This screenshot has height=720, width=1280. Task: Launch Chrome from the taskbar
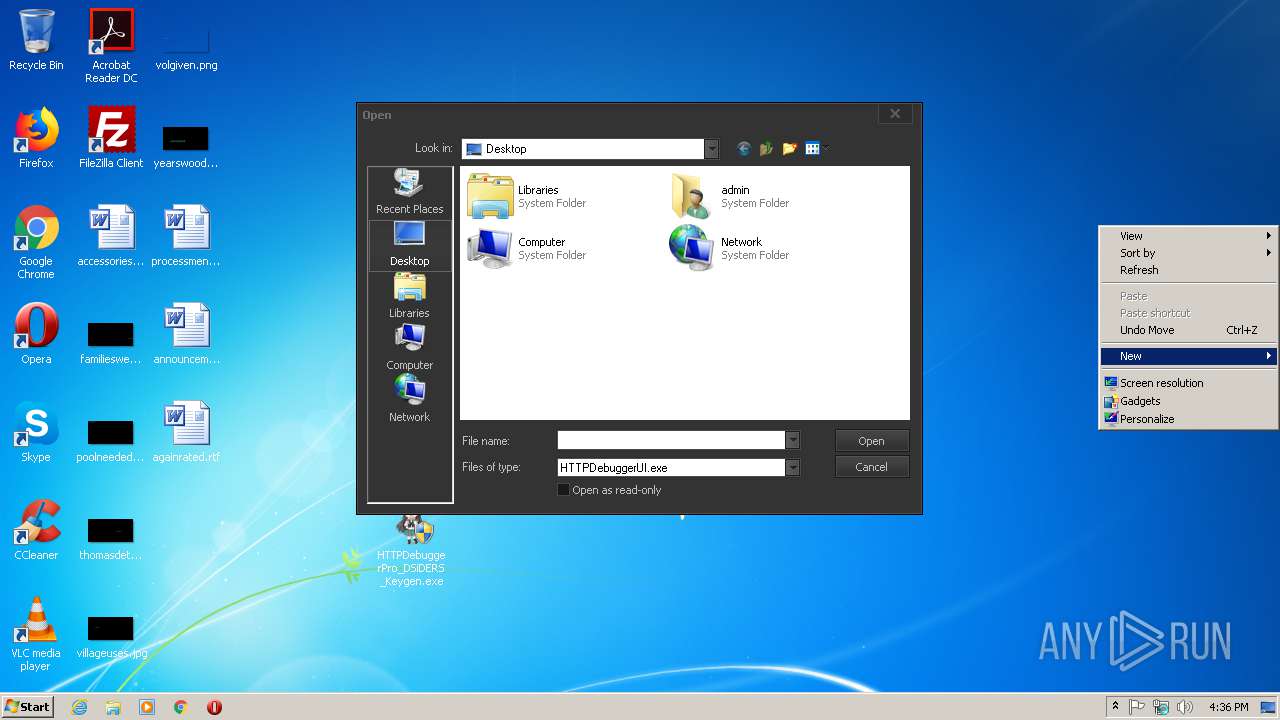tap(181, 707)
